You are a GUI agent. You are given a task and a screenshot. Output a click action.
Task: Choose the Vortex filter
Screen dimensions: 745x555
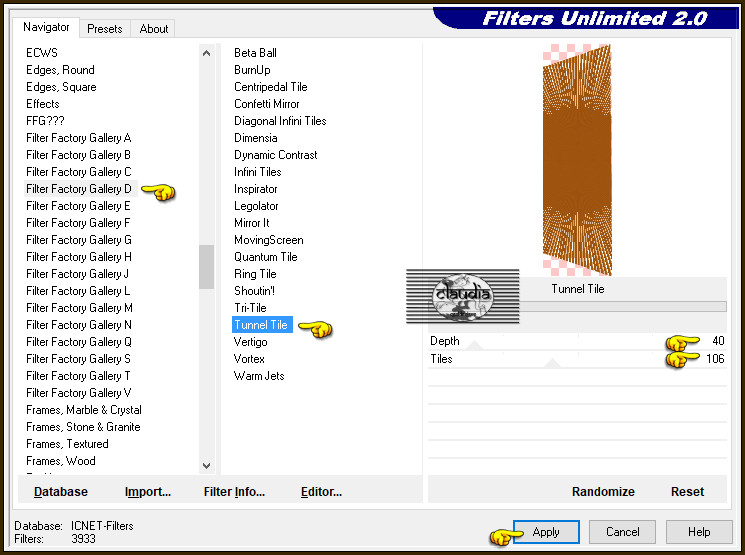(x=249, y=359)
